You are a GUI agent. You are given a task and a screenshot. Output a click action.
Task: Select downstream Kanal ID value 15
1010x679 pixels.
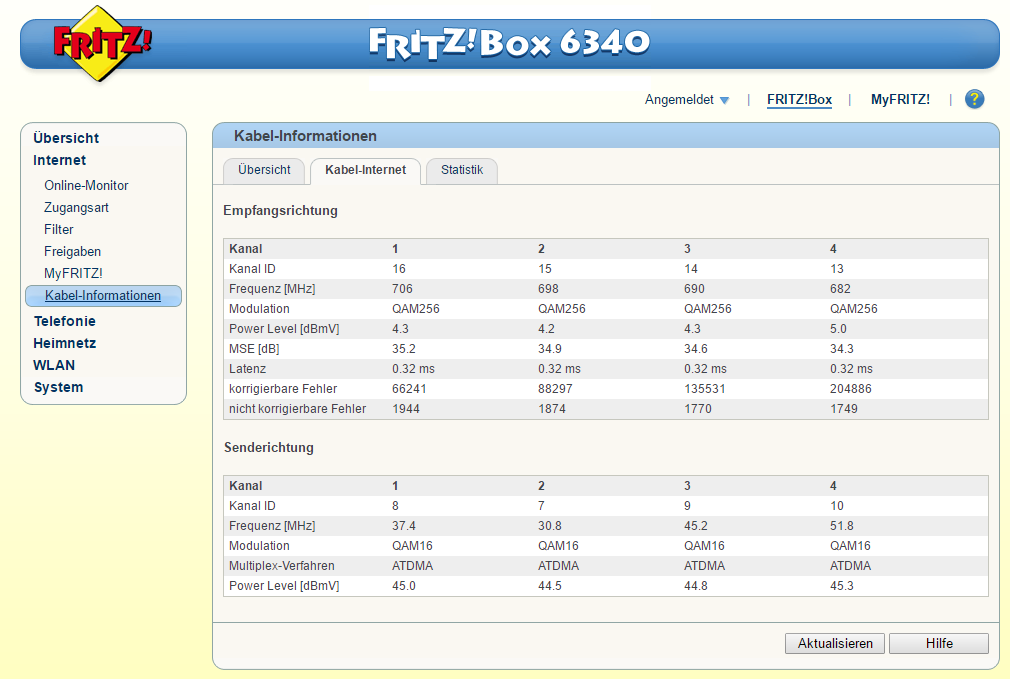pos(545,269)
